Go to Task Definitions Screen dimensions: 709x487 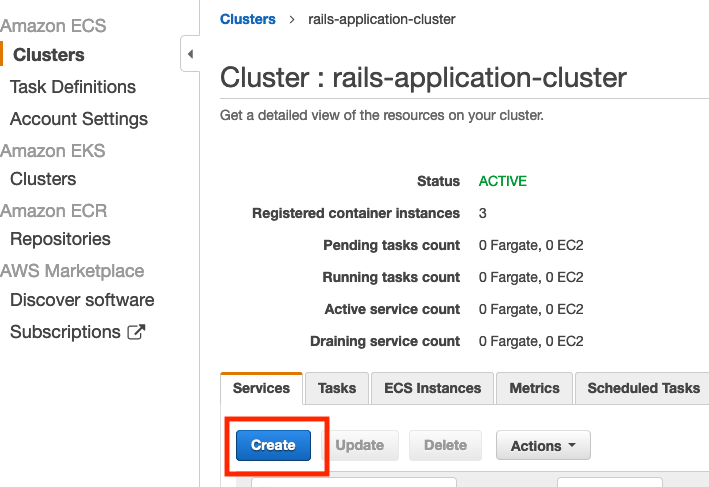point(73,87)
